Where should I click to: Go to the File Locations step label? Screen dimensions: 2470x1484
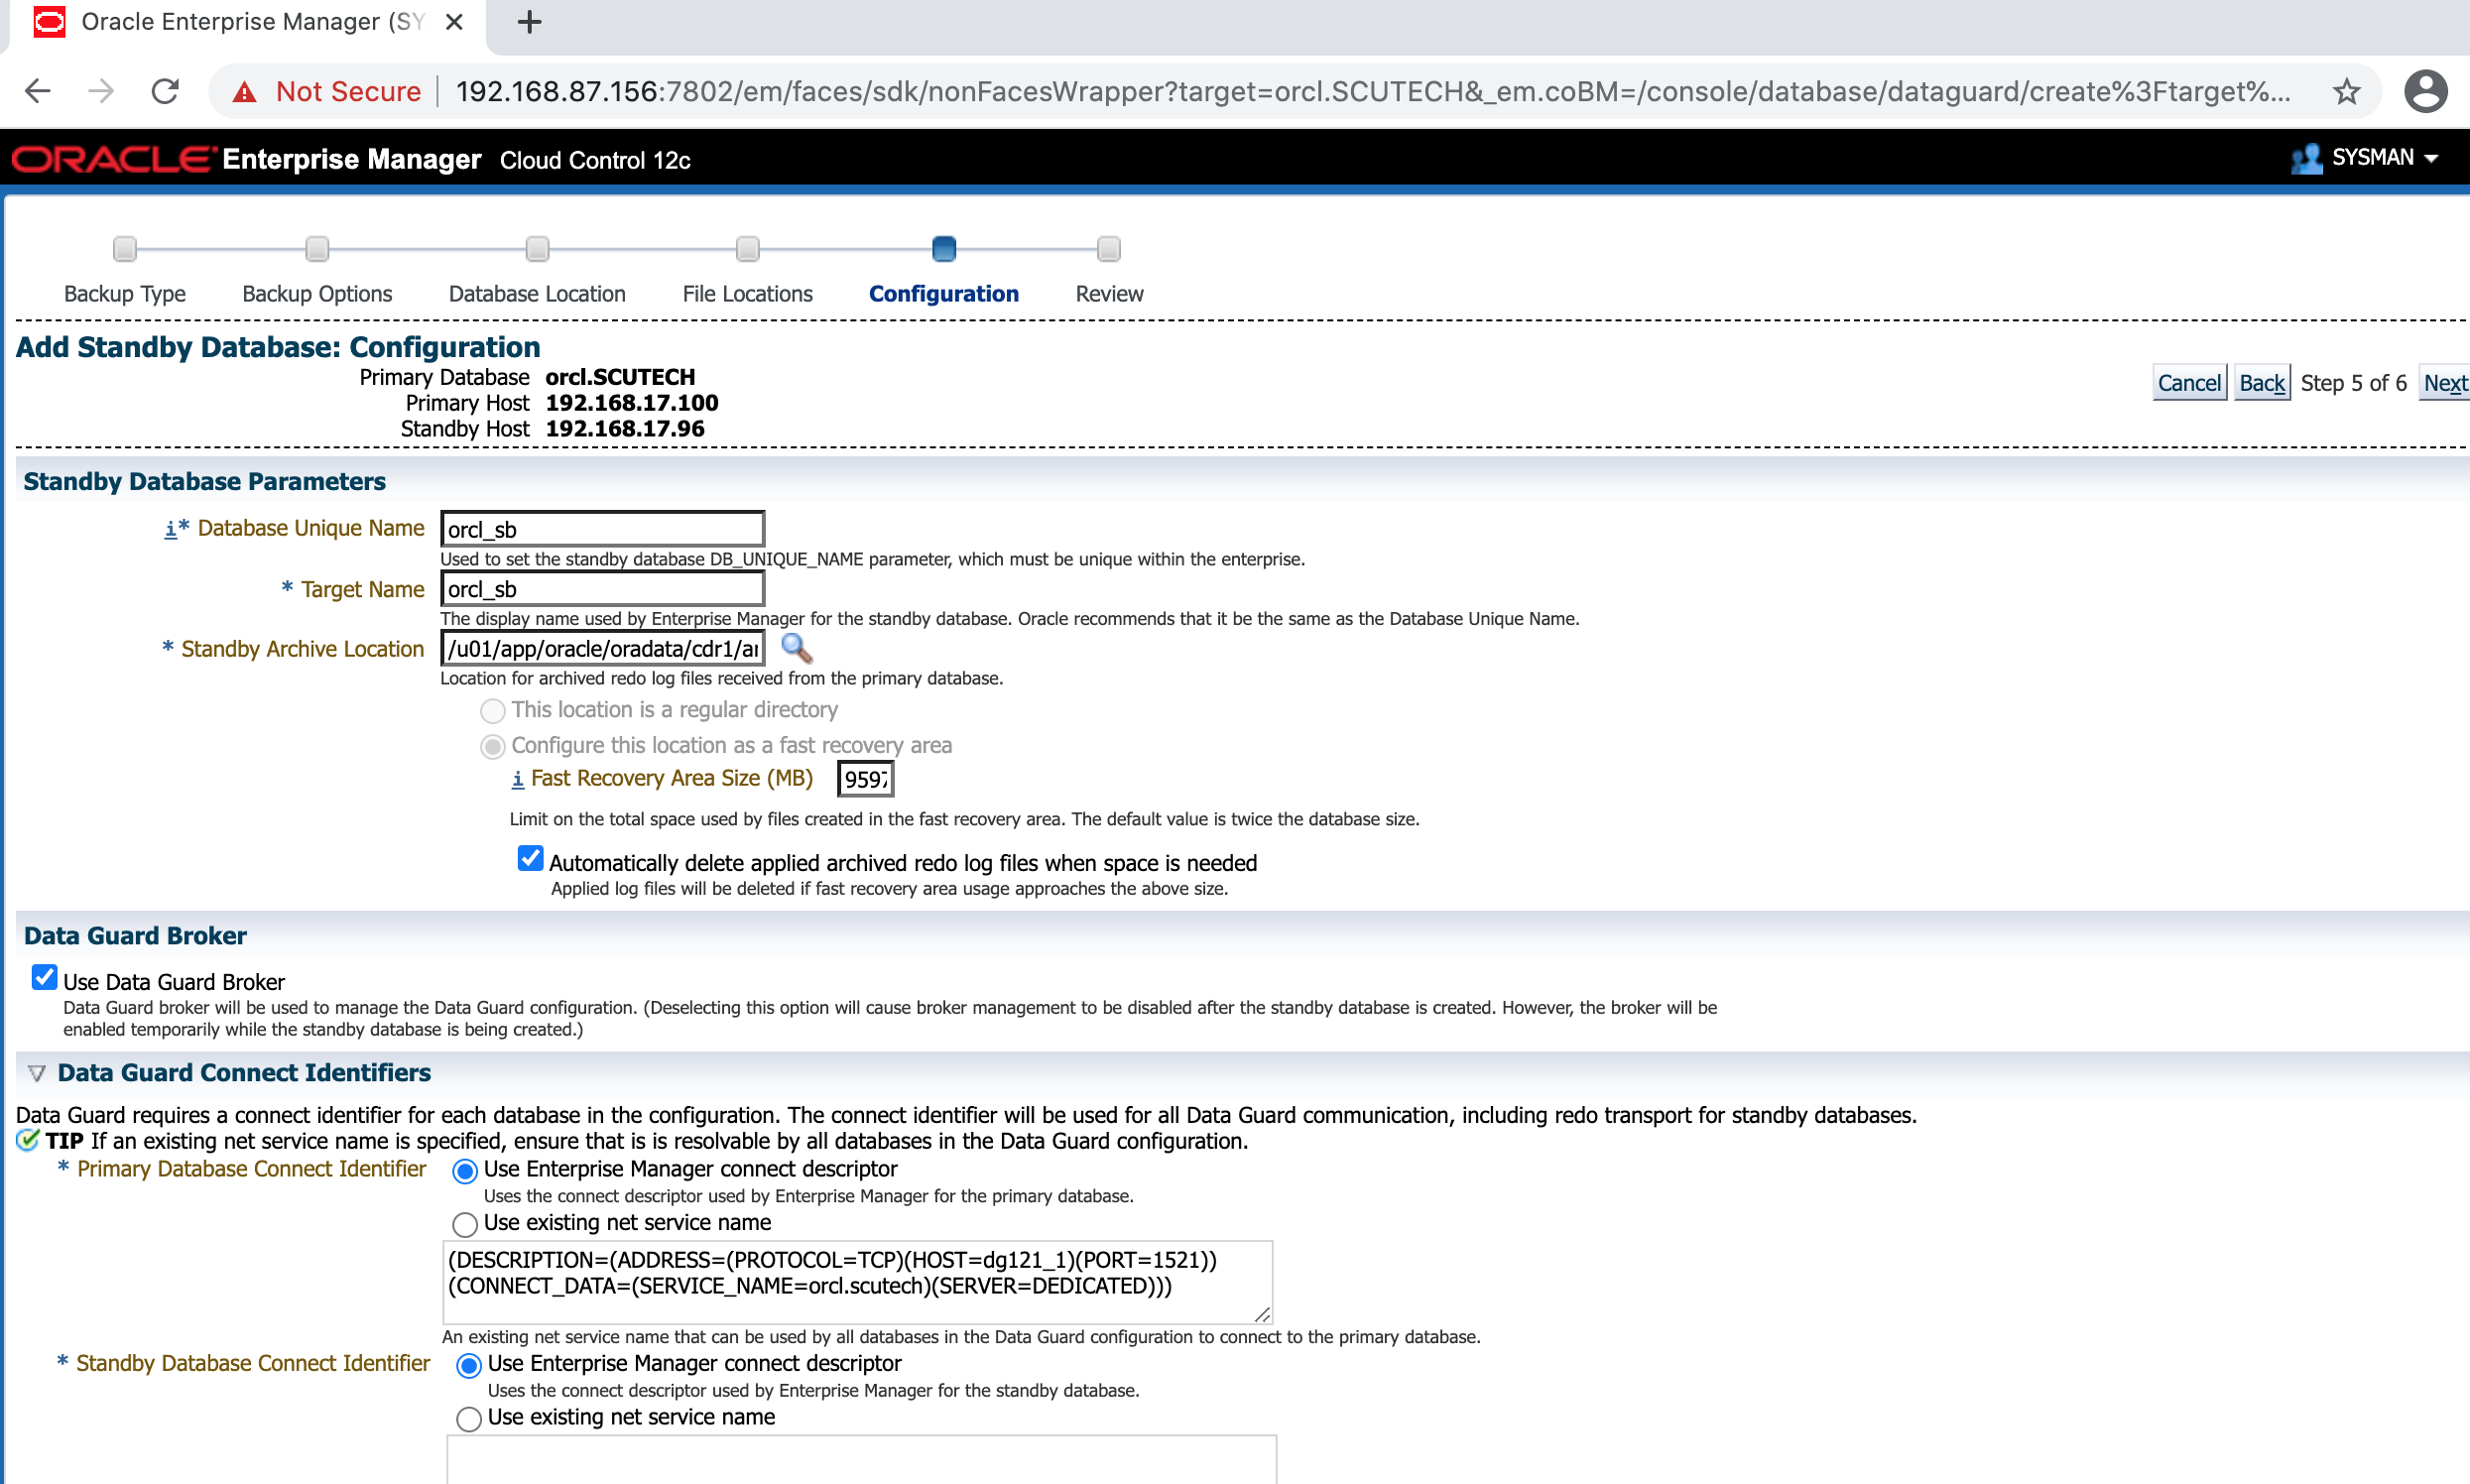click(748, 294)
